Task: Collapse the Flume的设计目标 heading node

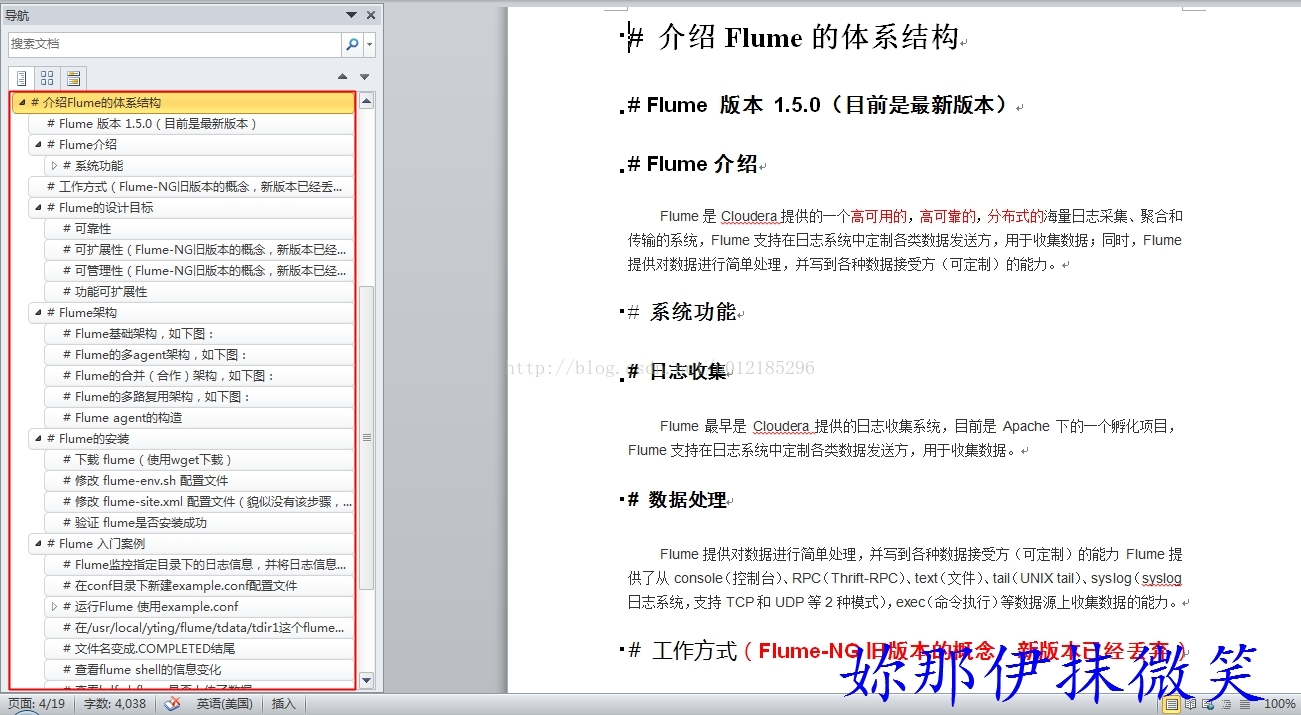Action: (38, 208)
